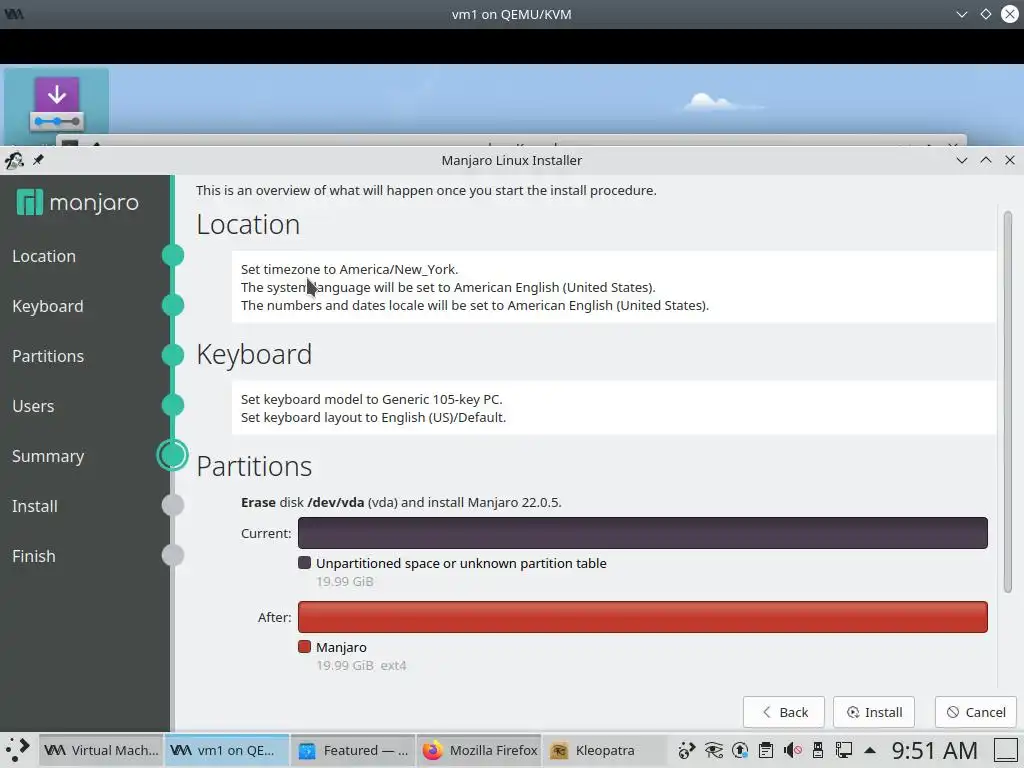
Task: Open the software updates tray icon
Action: (740, 750)
